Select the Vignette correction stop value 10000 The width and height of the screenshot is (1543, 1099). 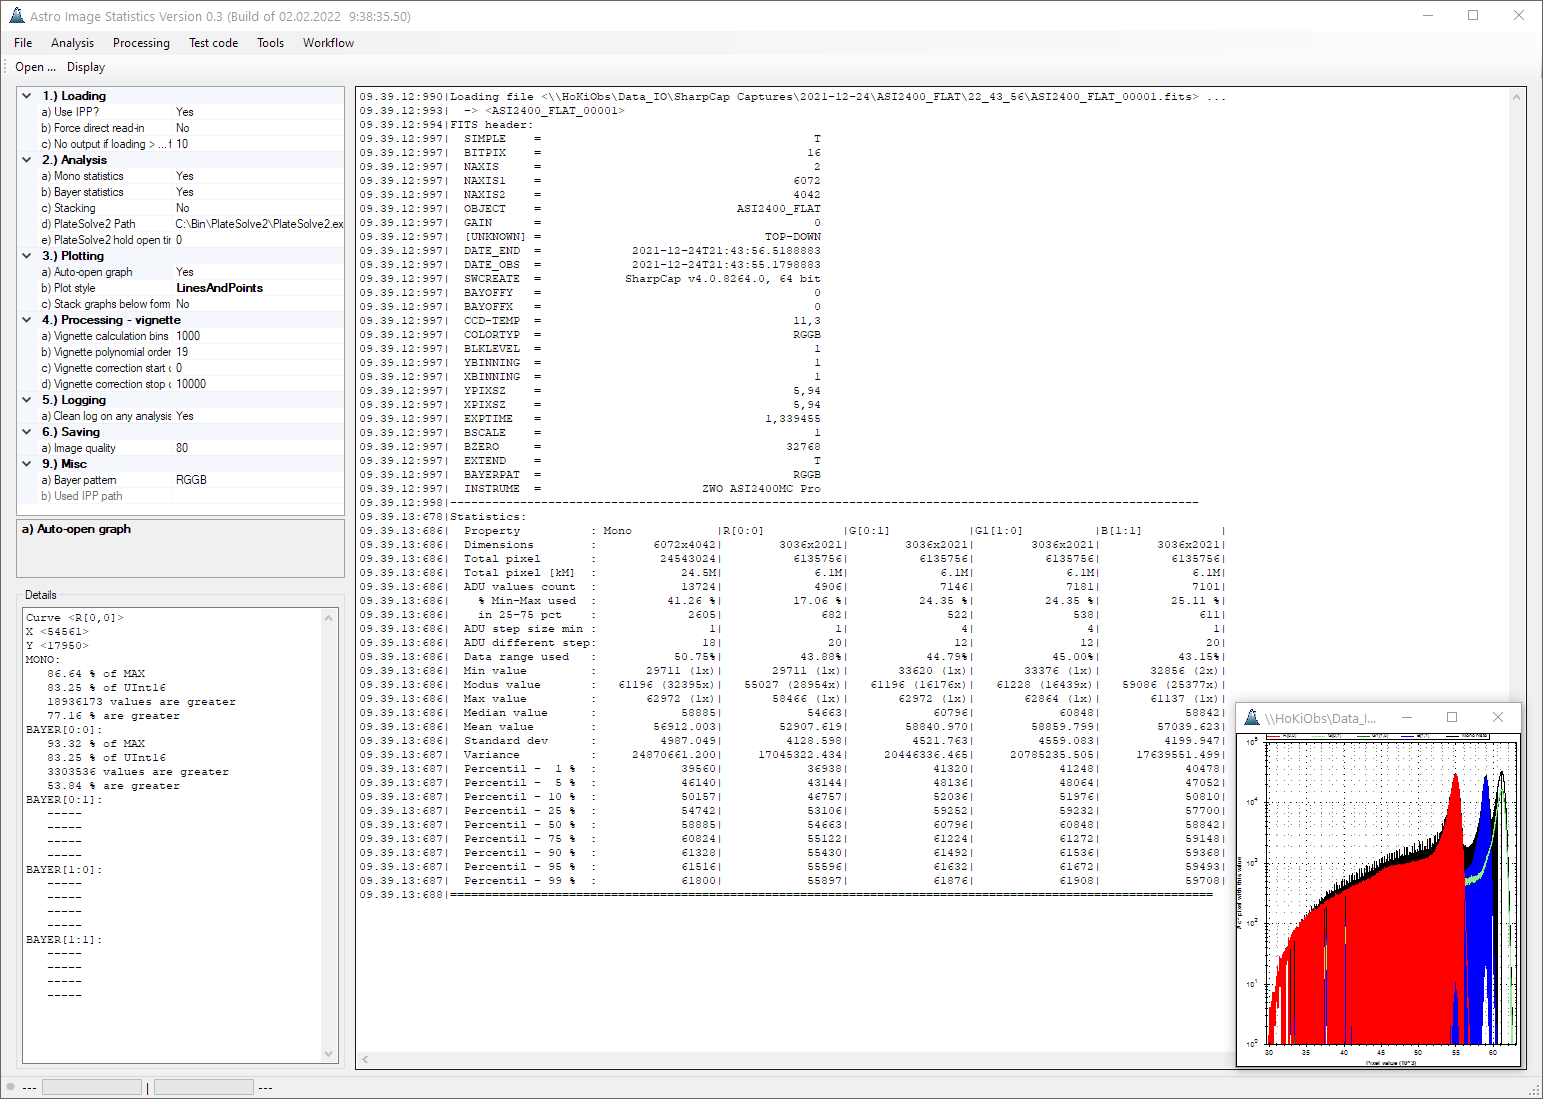coord(258,384)
